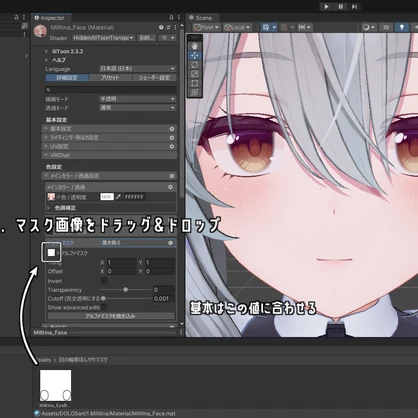Click the Tiling X value field
The width and height of the screenshot is (418, 418).
point(121,262)
